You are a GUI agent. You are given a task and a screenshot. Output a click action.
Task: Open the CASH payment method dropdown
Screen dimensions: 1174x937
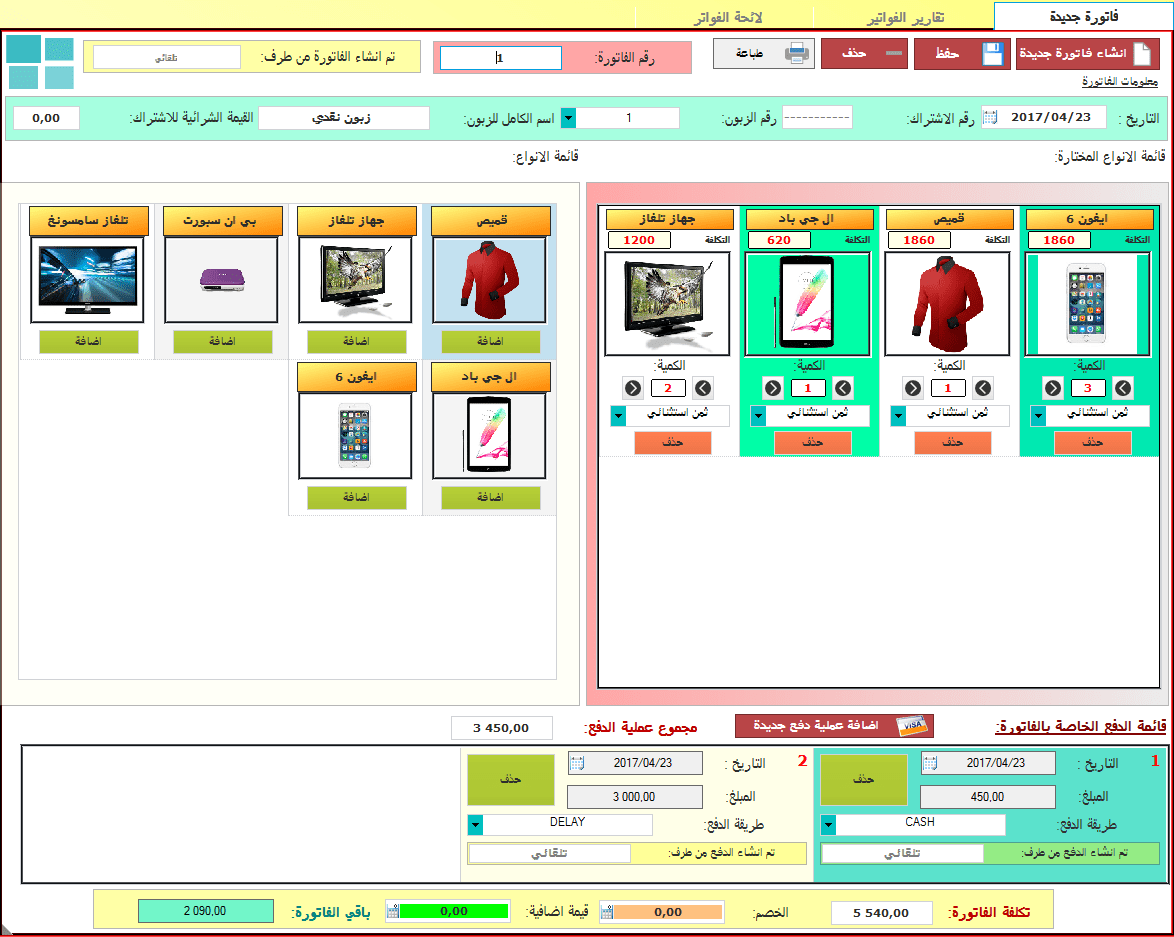coord(828,824)
